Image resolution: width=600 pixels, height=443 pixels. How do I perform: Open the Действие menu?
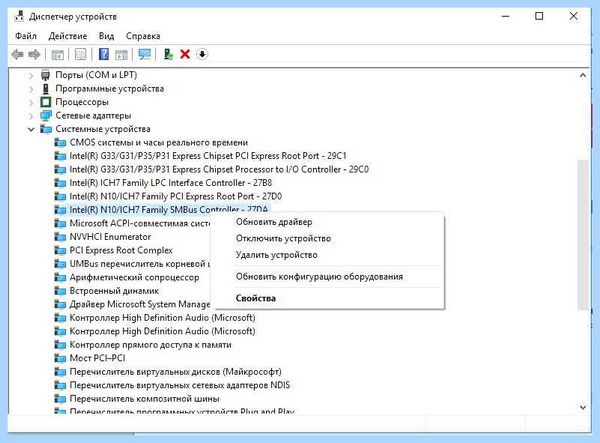point(68,36)
